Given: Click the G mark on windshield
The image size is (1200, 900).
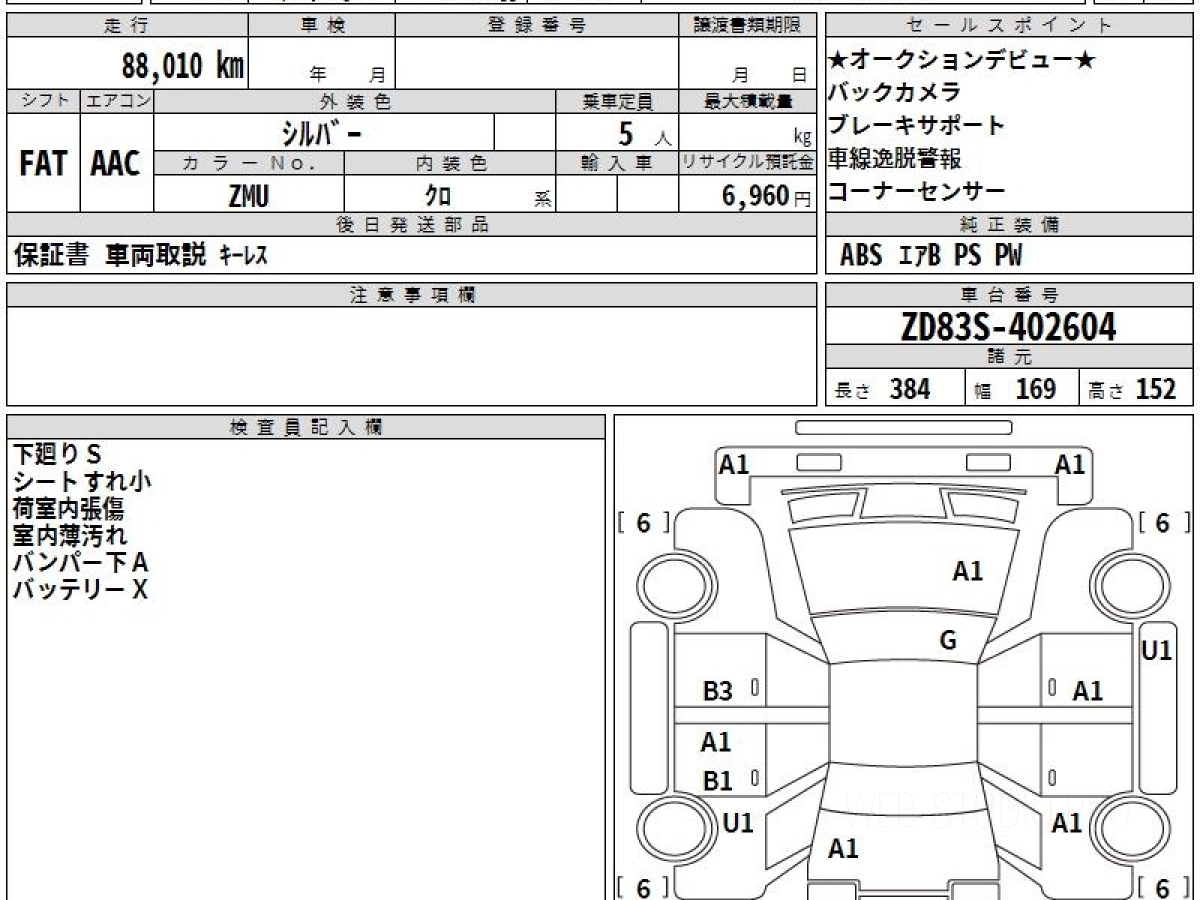Looking at the screenshot, I should point(948,641).
